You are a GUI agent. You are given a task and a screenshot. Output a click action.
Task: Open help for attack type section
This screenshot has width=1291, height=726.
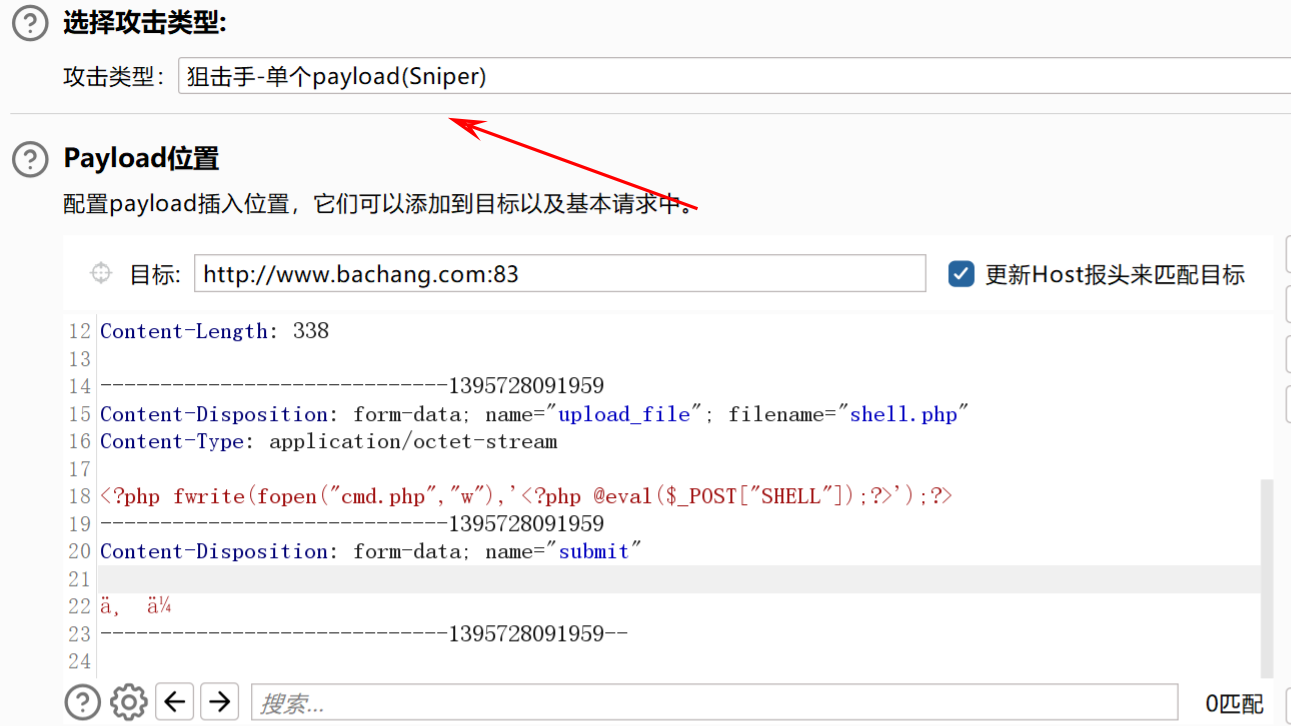pyautogui.click(x=30, y=22)
